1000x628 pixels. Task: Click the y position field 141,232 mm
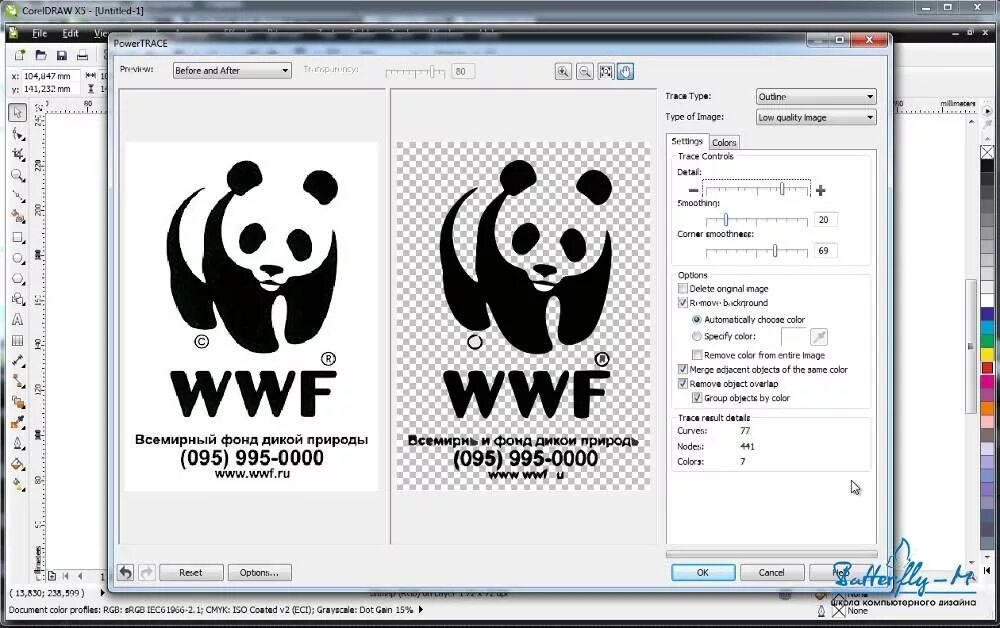(x=51, y=89)
